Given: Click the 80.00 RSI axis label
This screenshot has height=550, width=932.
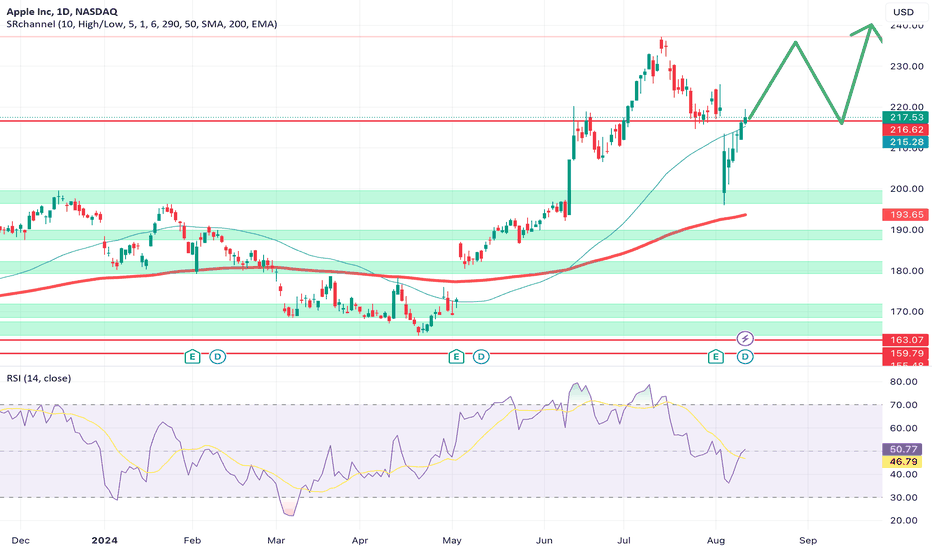Looking at the screenshot, I should pos(903,382).
